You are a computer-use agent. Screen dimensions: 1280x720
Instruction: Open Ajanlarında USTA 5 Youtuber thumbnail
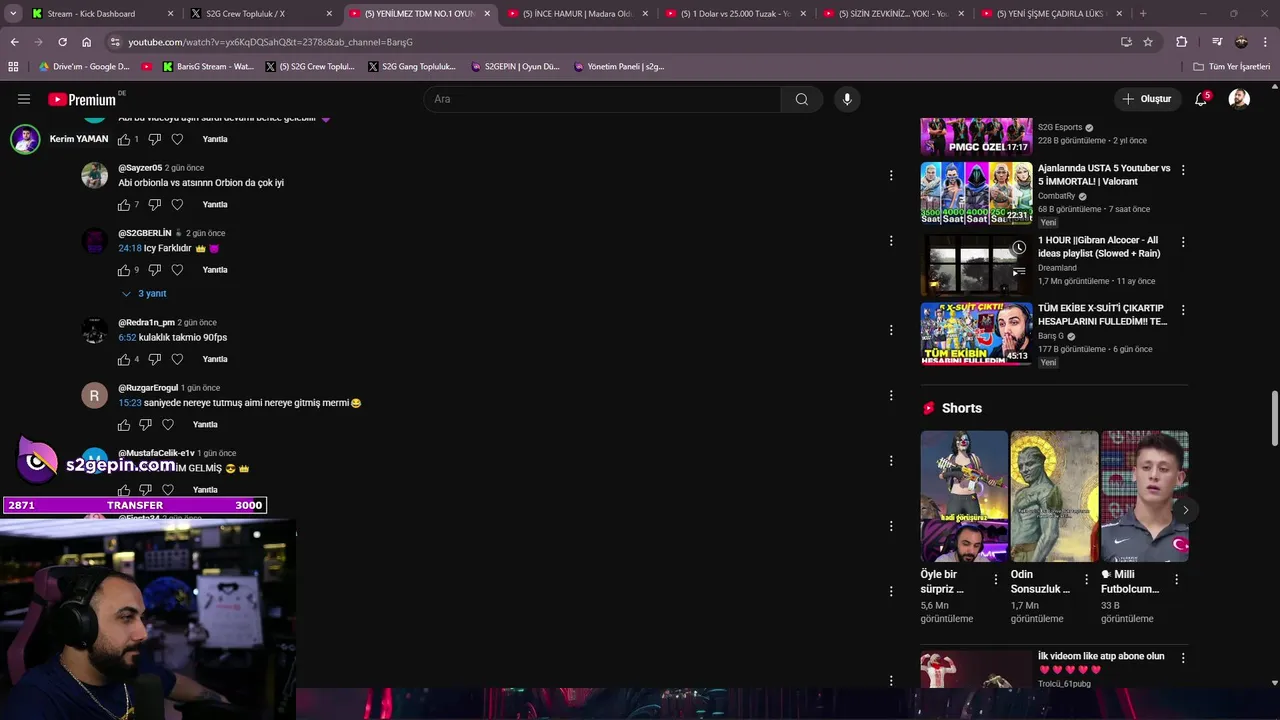tap(976, 193)
